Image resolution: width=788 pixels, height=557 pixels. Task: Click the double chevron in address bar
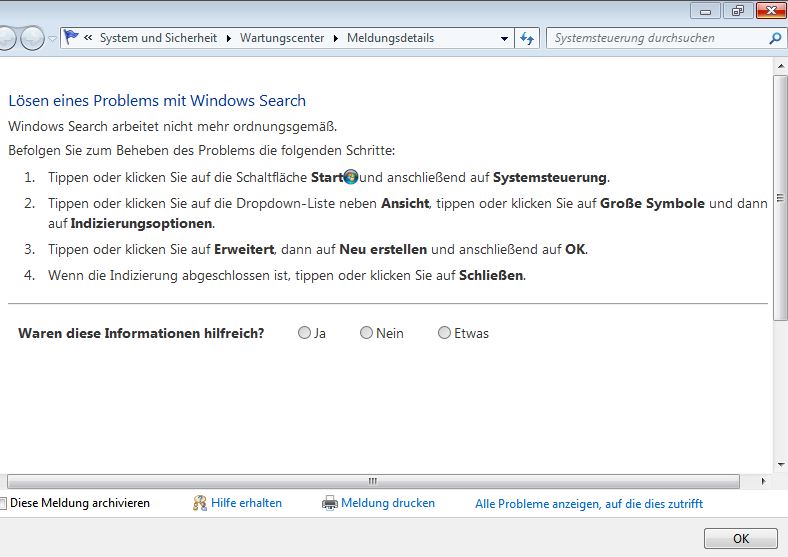click(x=88, y=38)
